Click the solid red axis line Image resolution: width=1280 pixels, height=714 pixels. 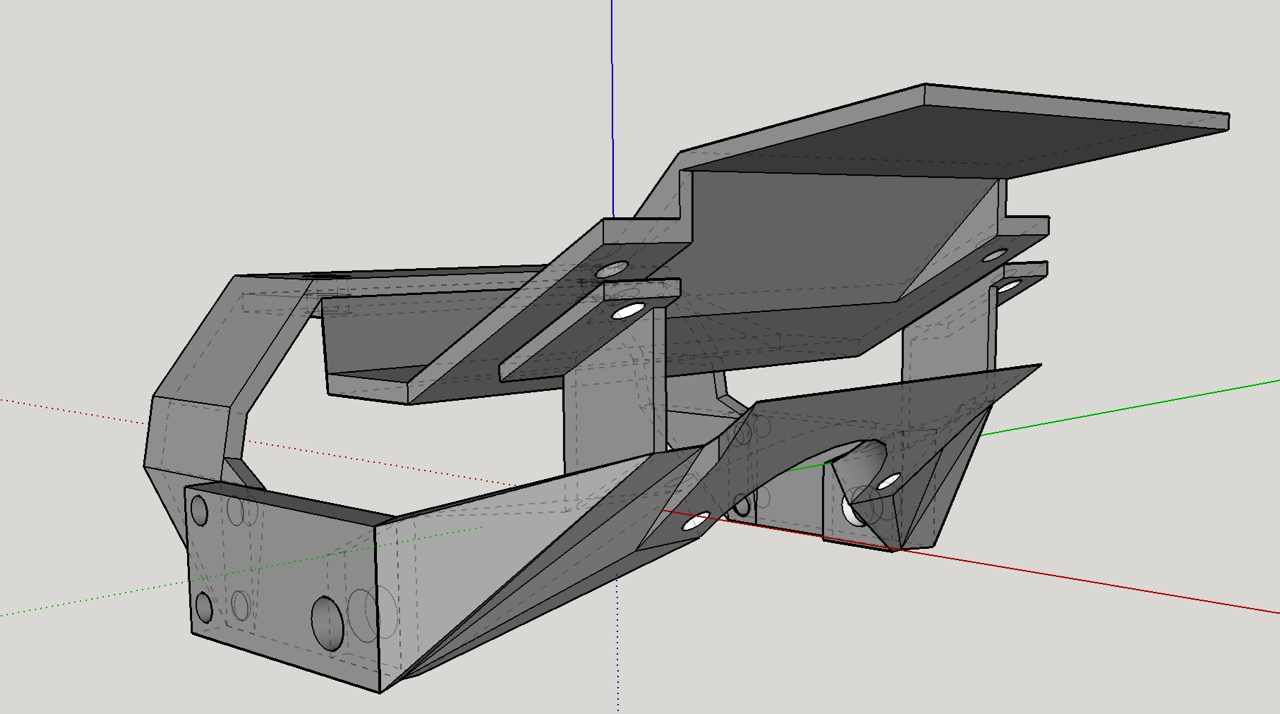(1100, 581)
